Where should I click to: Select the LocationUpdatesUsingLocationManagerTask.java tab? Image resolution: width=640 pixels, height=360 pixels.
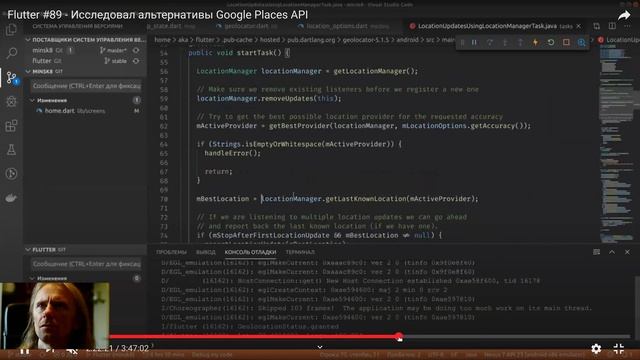[487, 26]
